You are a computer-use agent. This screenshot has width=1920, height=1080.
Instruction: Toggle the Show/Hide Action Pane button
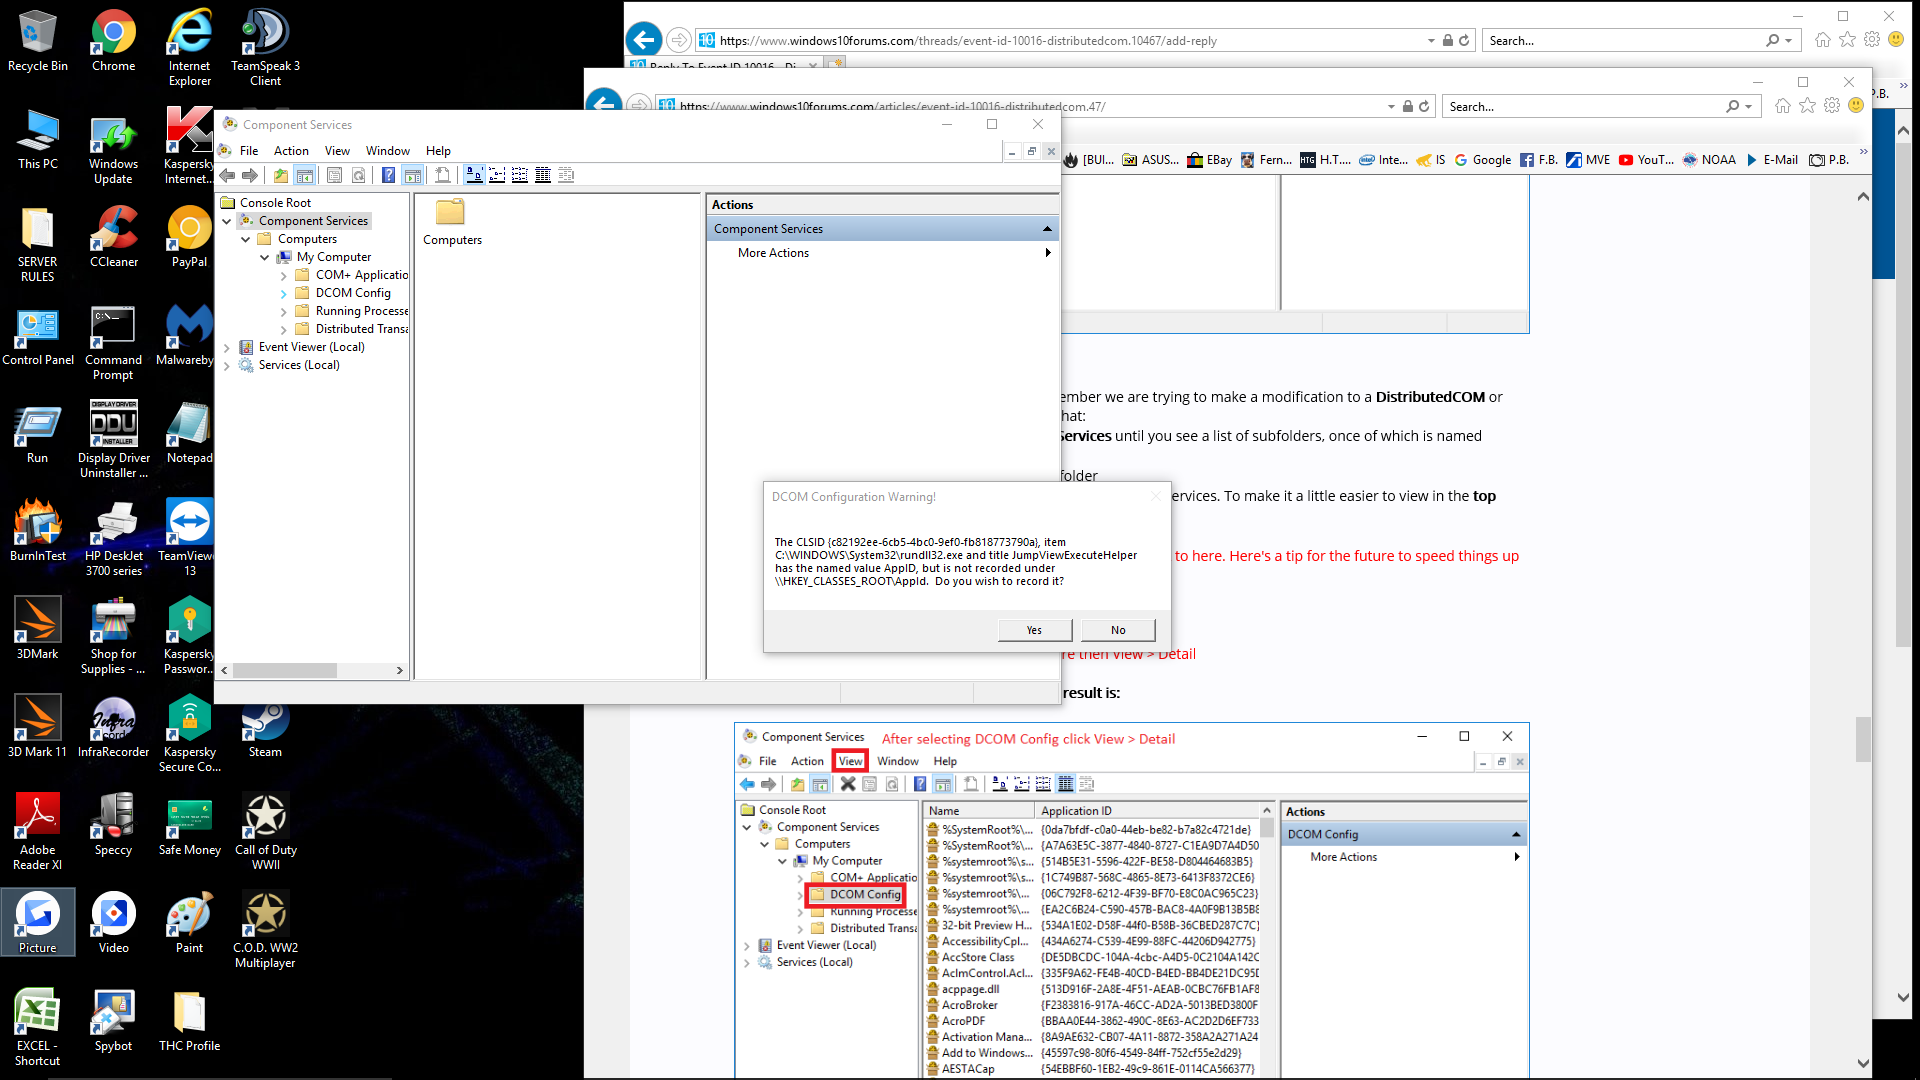point(412,176)
